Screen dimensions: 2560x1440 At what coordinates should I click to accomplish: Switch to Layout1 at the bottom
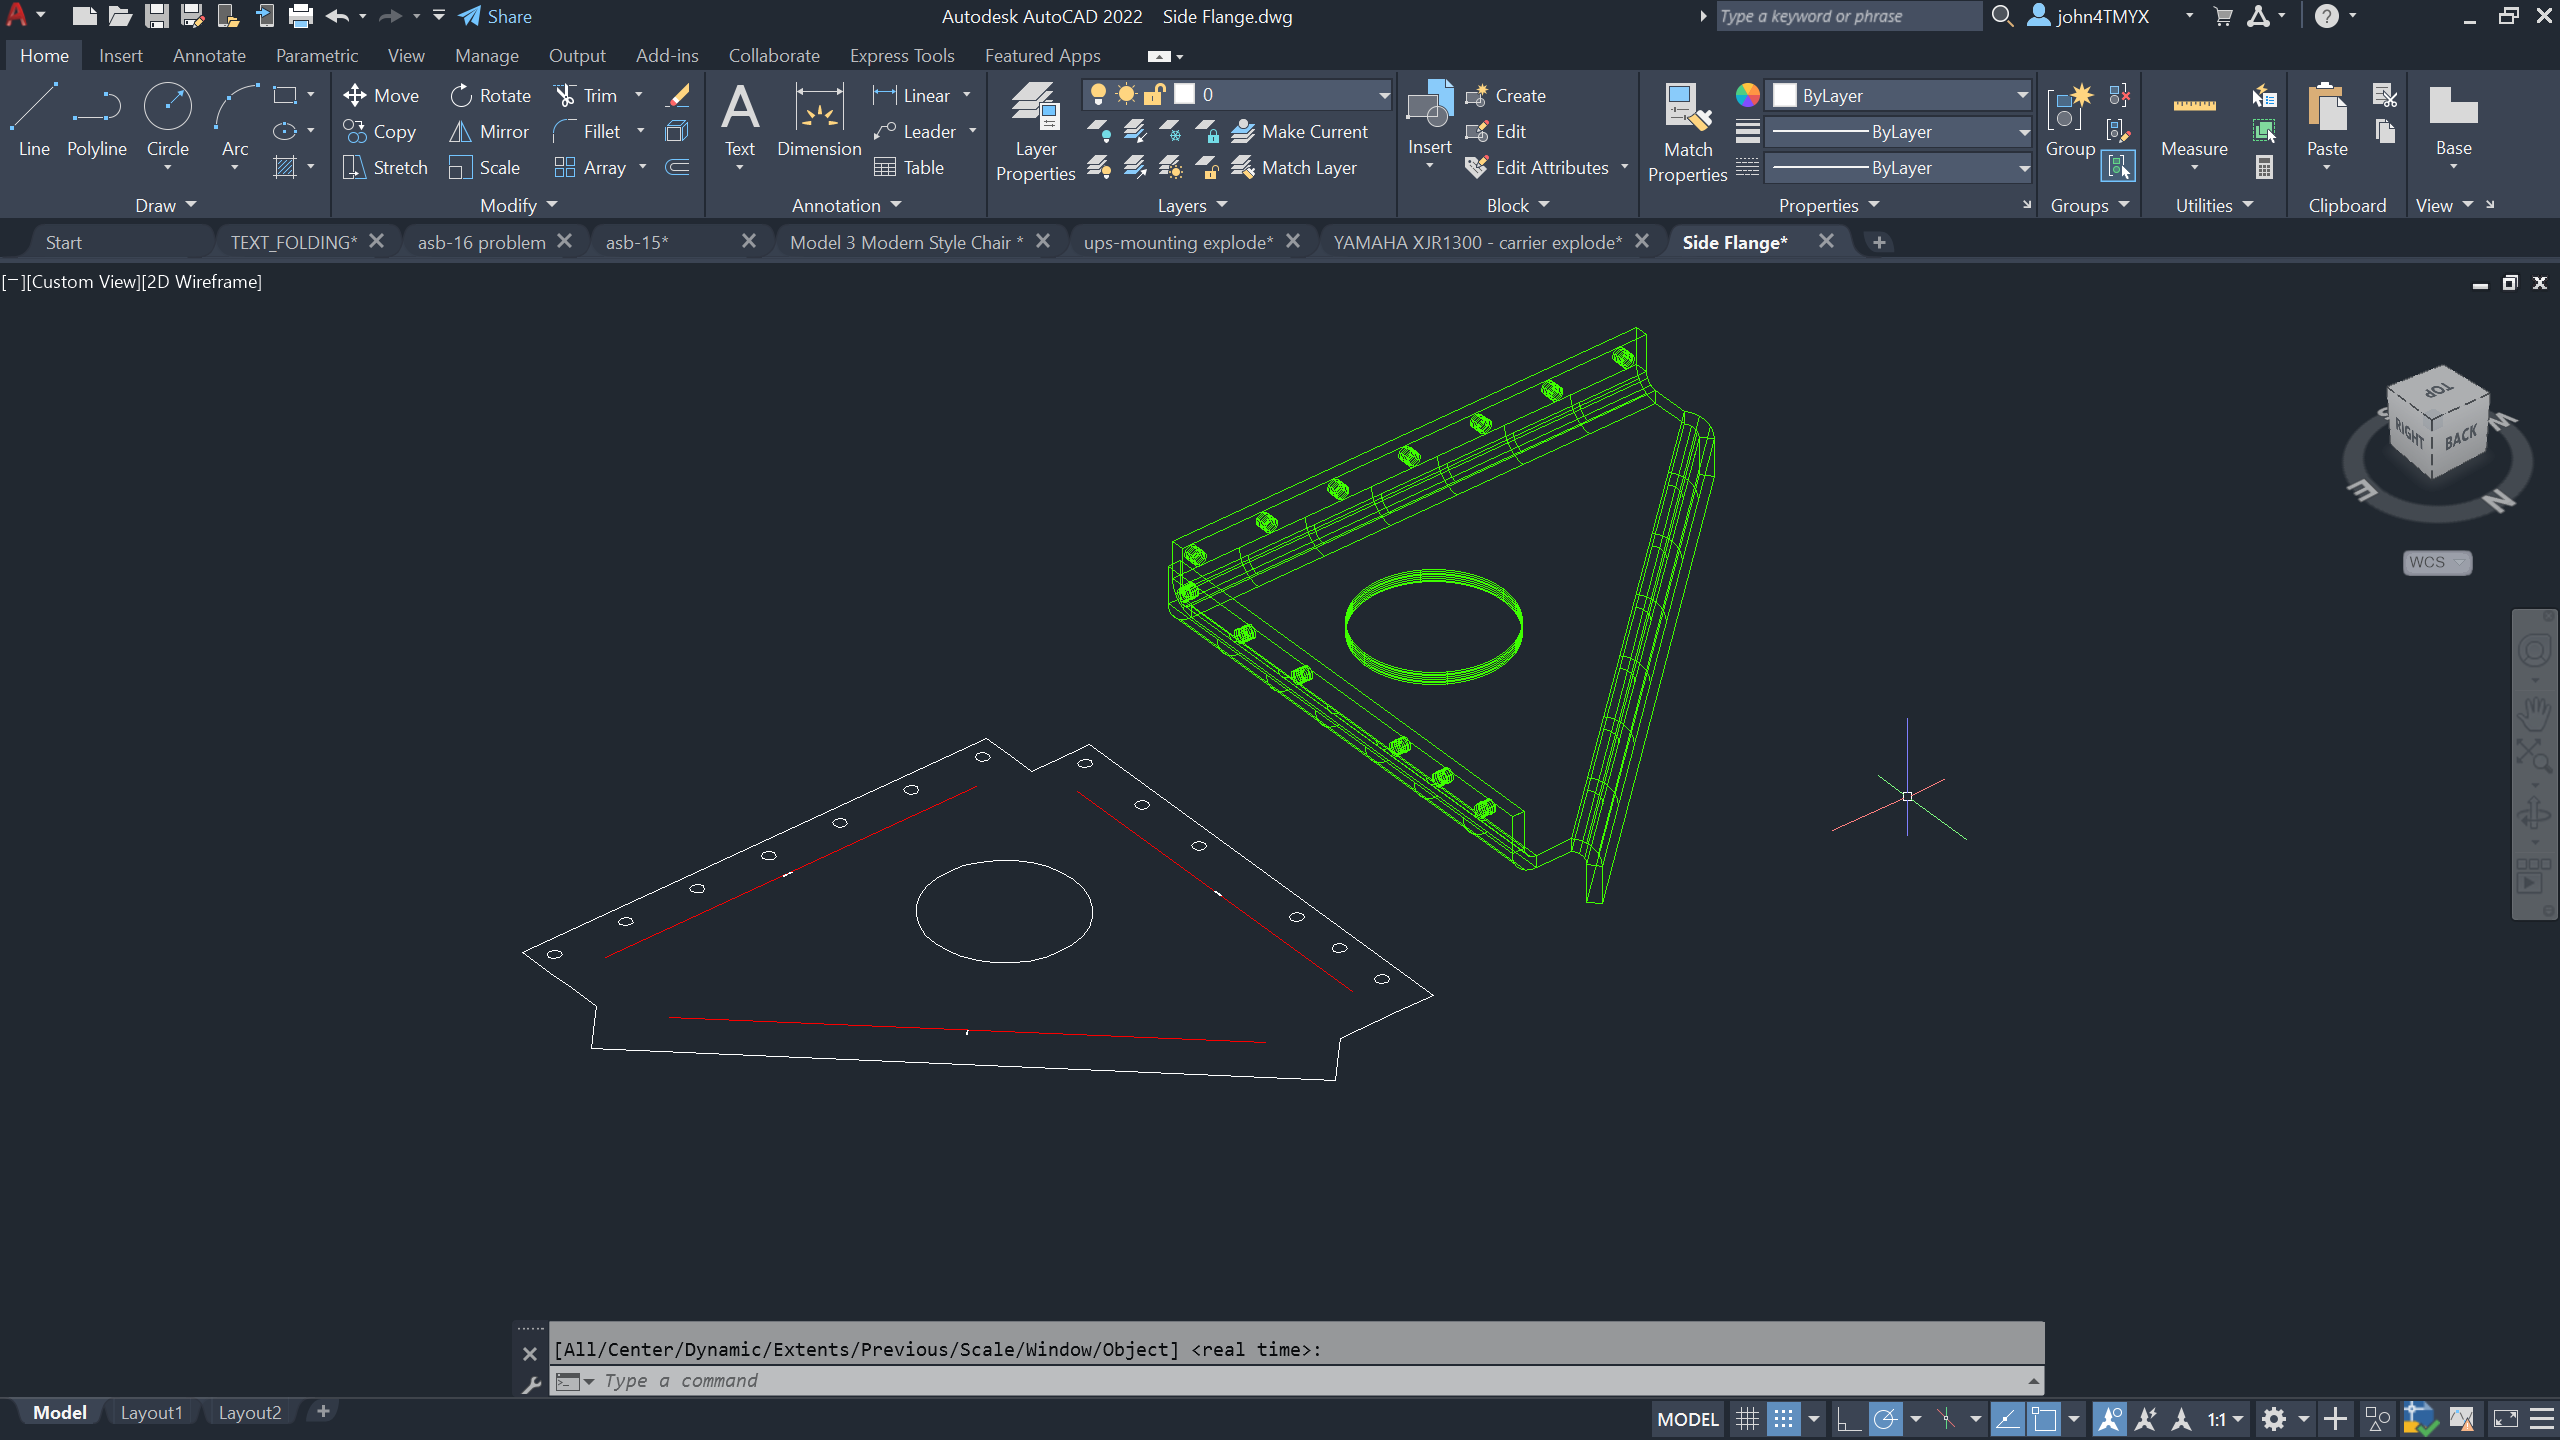[151, 1412]
